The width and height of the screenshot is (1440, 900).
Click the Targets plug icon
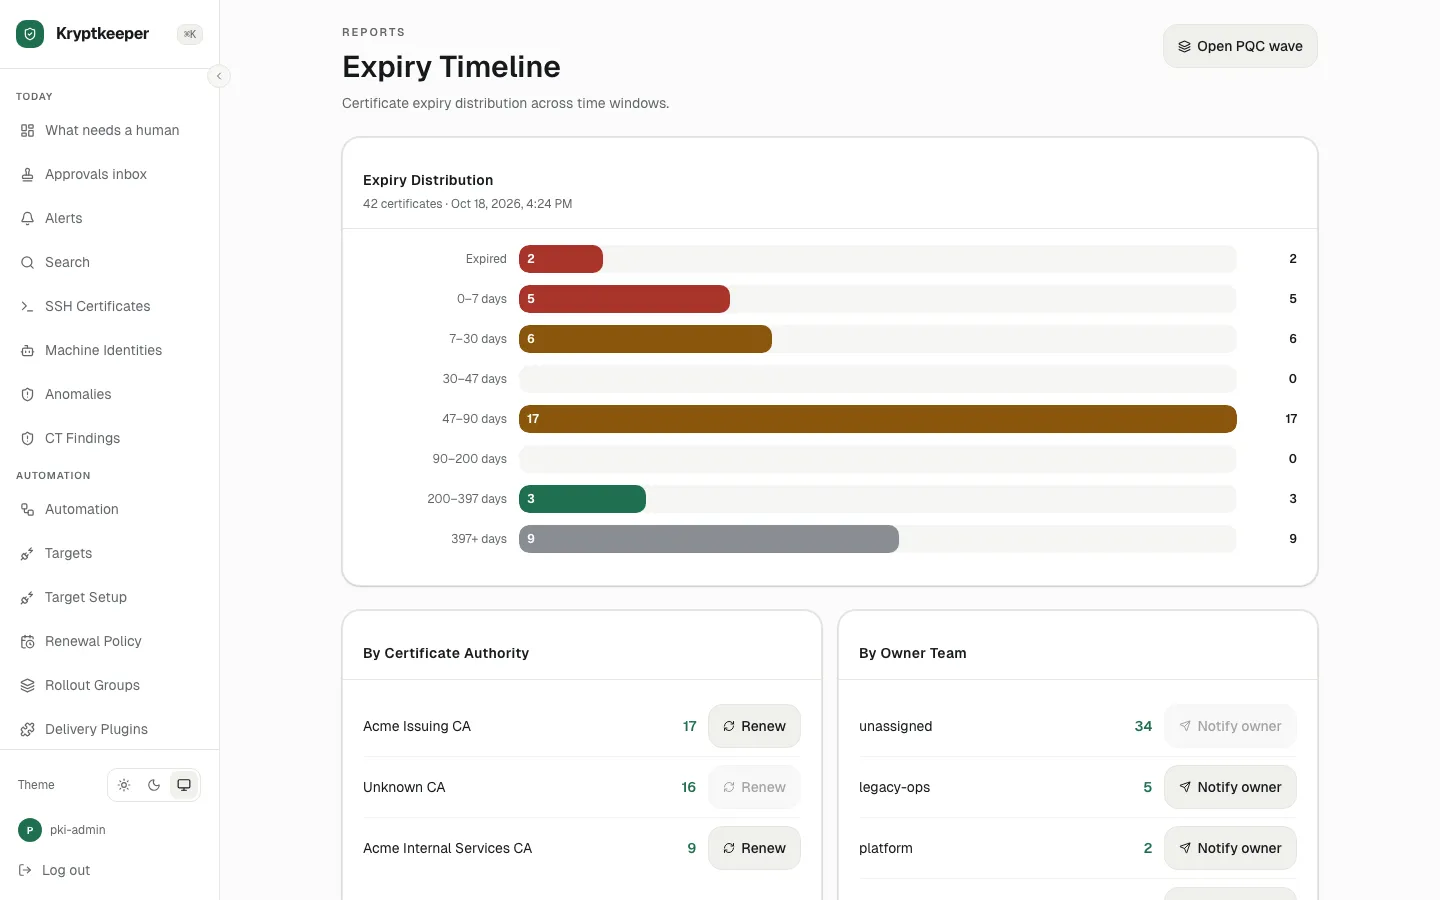click(x=28, y=554)
